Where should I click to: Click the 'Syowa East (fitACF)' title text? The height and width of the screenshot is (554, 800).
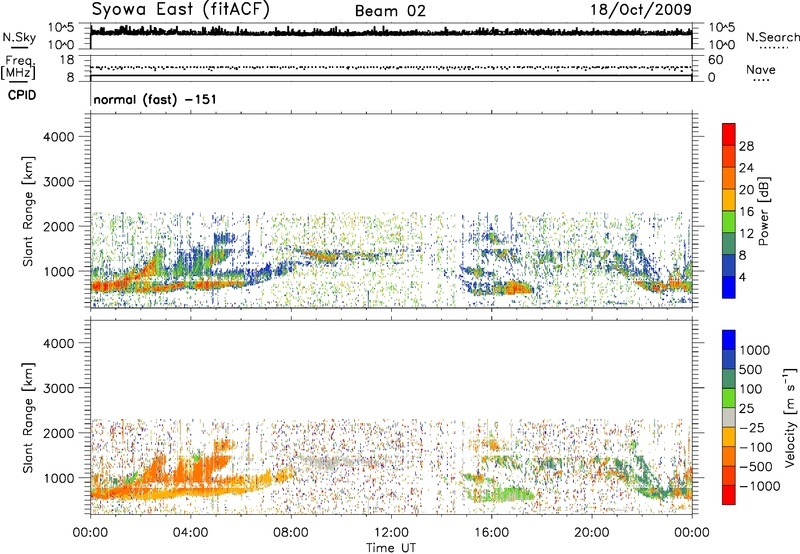click(x=181, y=9)
